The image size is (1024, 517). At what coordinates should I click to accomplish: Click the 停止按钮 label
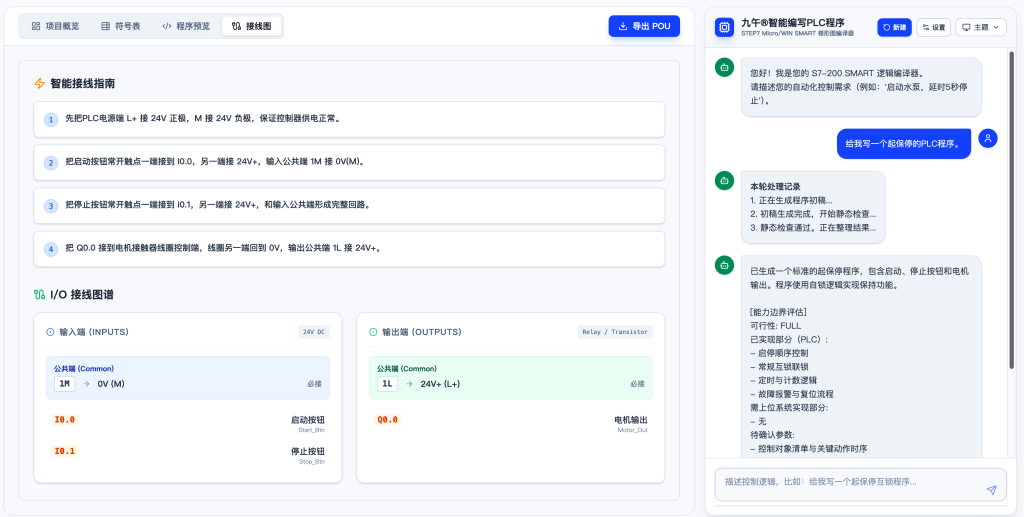coord(308,451)
